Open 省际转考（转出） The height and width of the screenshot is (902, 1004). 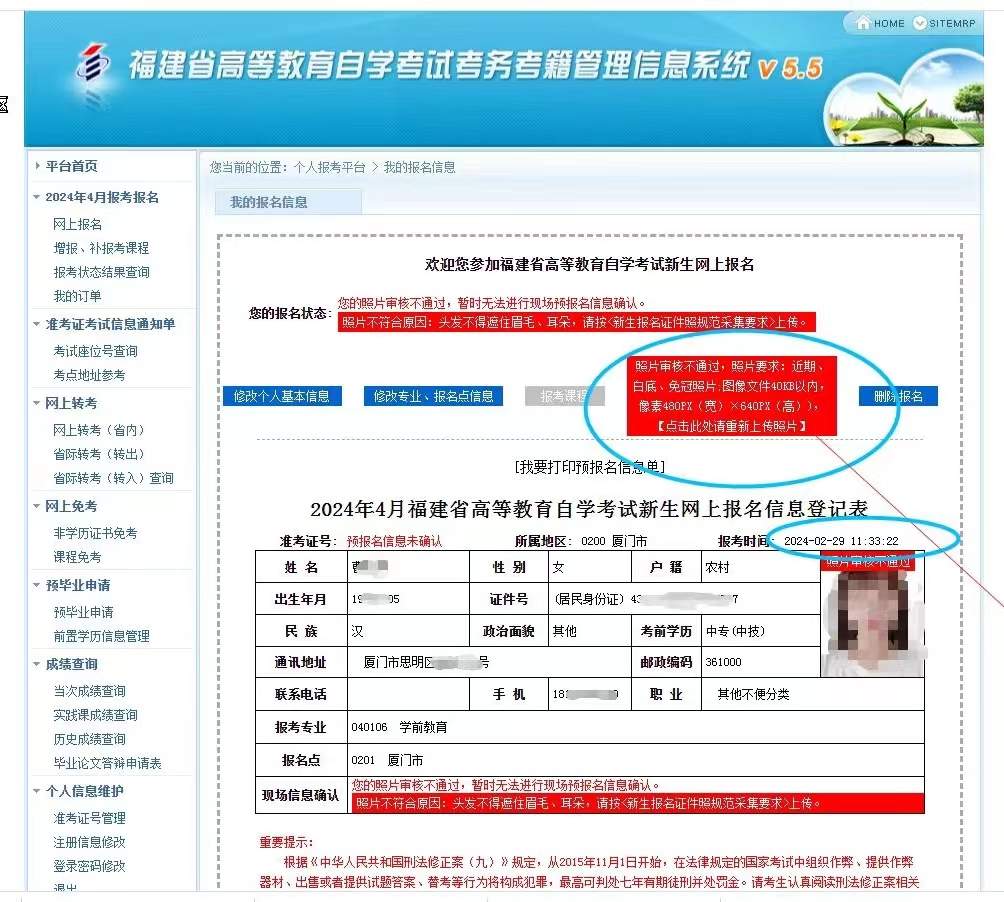point(99,454)
